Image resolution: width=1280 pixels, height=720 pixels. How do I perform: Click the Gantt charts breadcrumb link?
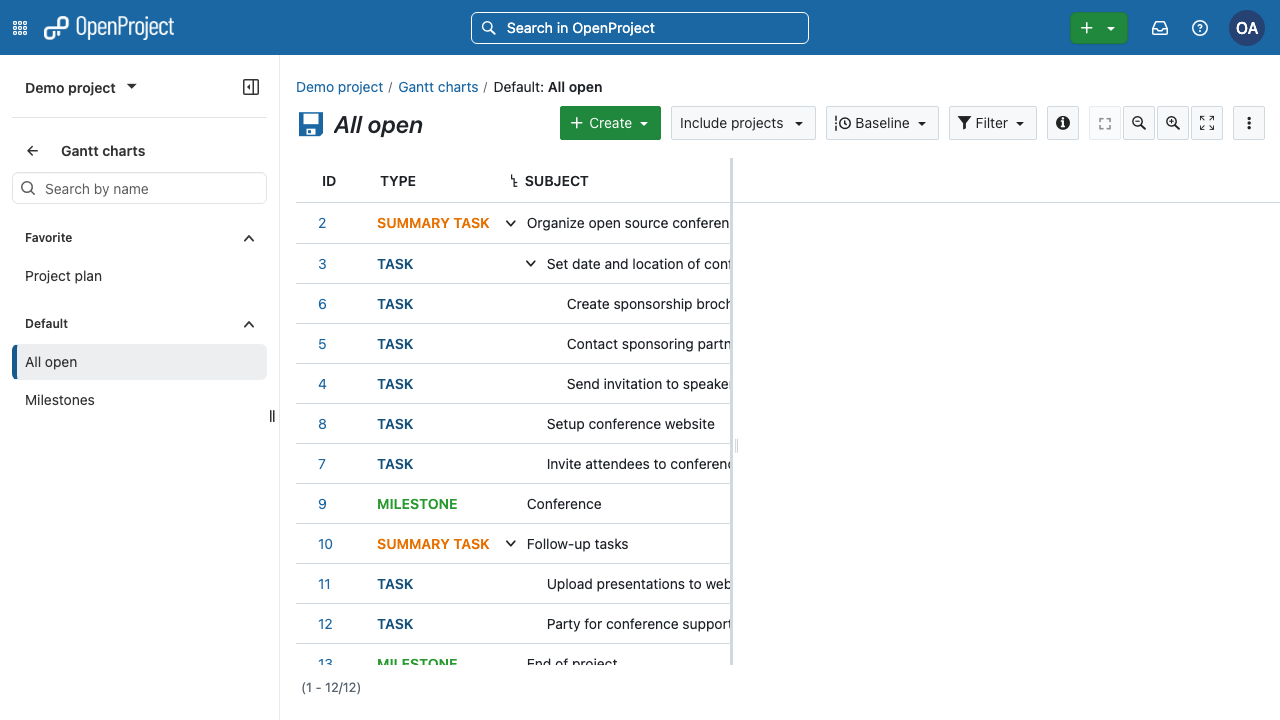click(438, 87)
